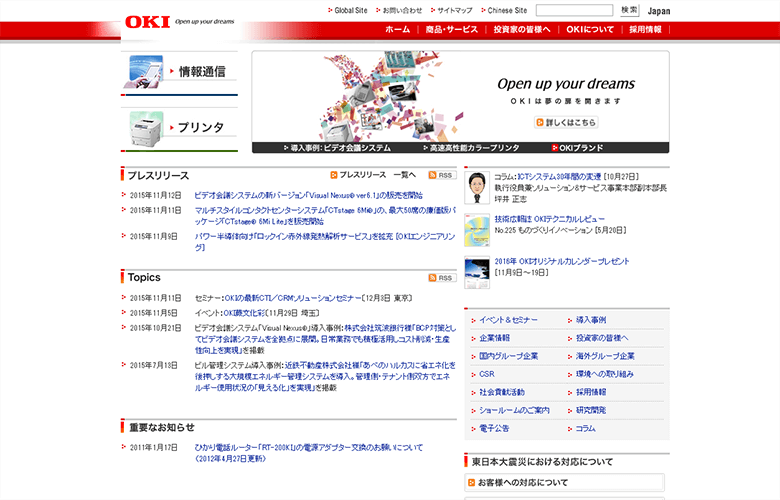The image size is (780, 500).
Task: Click the 情報通信 category label
Action: [202, 72]
